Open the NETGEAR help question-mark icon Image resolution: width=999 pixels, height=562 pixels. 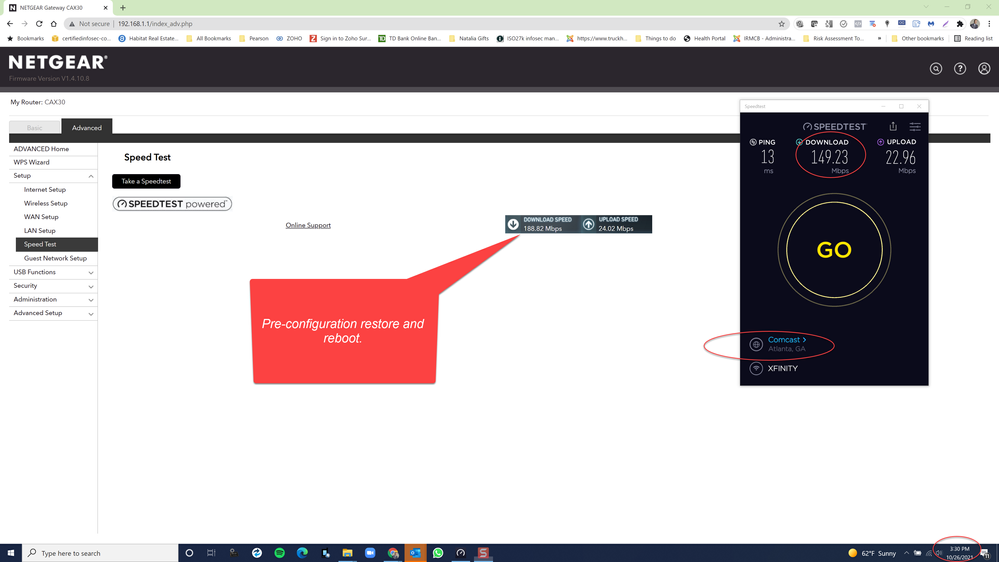pyautogui.click(x=959, y=69)
